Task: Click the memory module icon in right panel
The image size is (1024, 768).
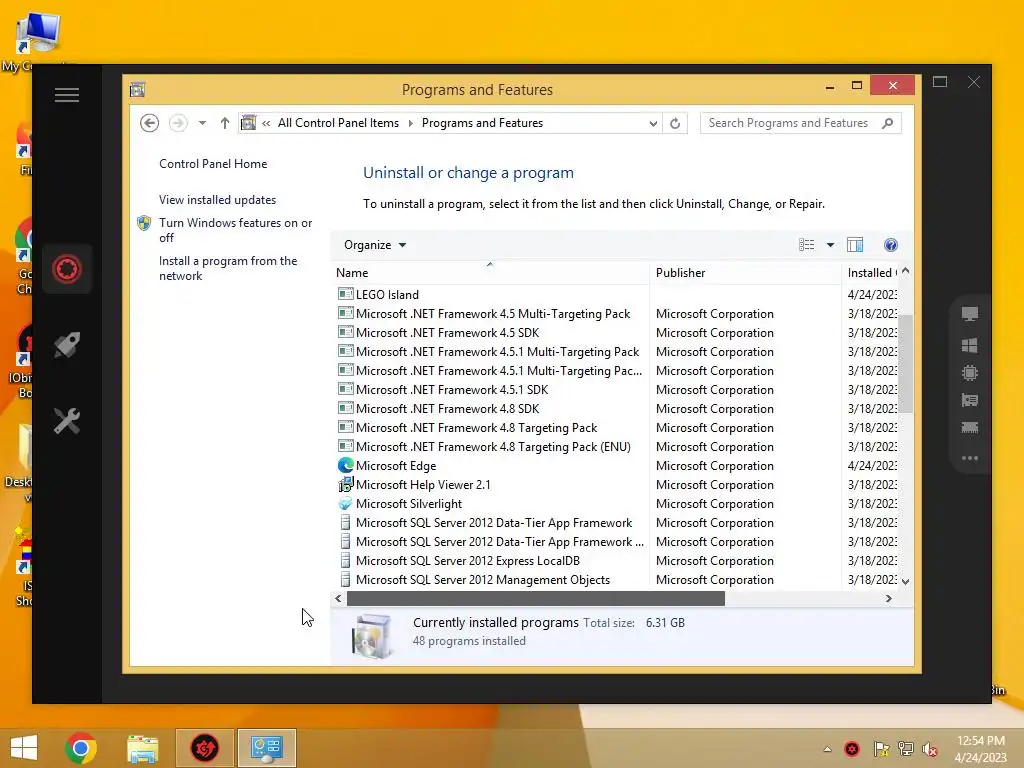Action: click(970, 428)
